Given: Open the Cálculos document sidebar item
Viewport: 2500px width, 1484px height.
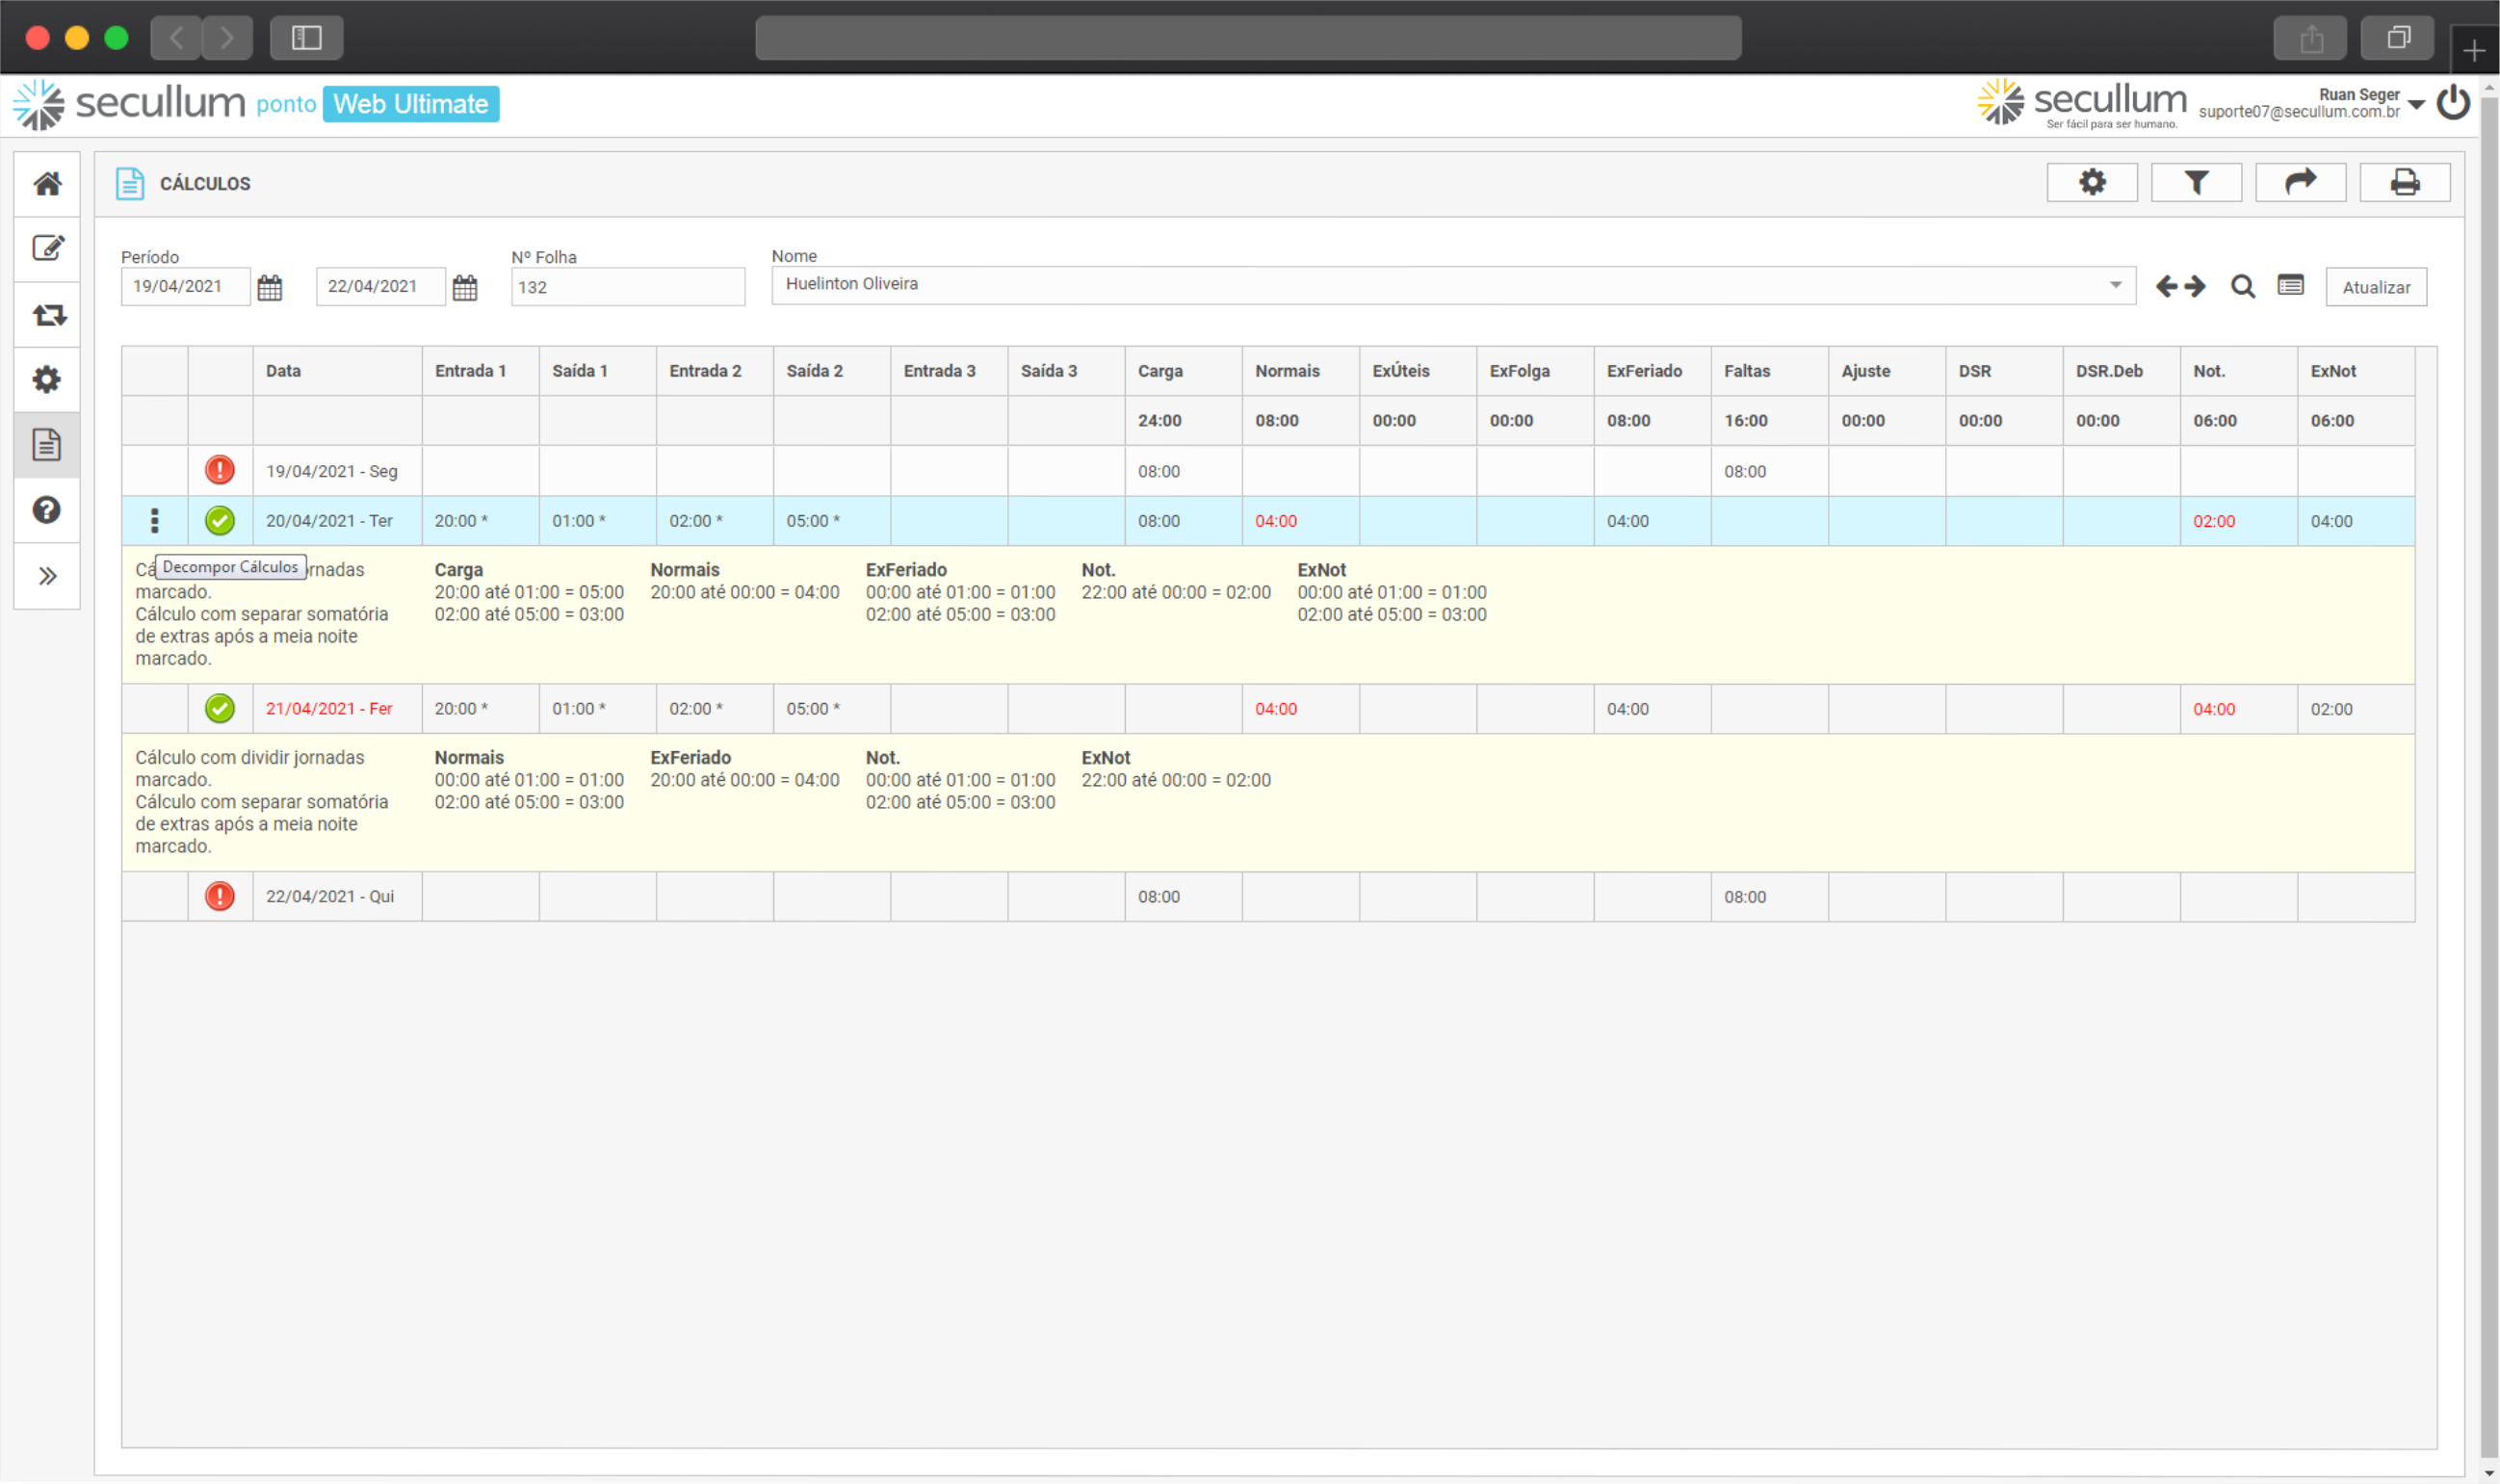Looking at the screenshot, I should tap(47, 444).
